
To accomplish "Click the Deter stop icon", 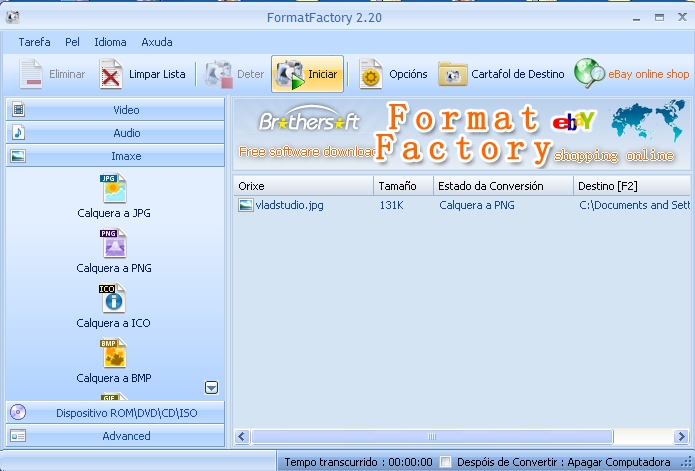I will pyautogui.click(x=219, y=74).
